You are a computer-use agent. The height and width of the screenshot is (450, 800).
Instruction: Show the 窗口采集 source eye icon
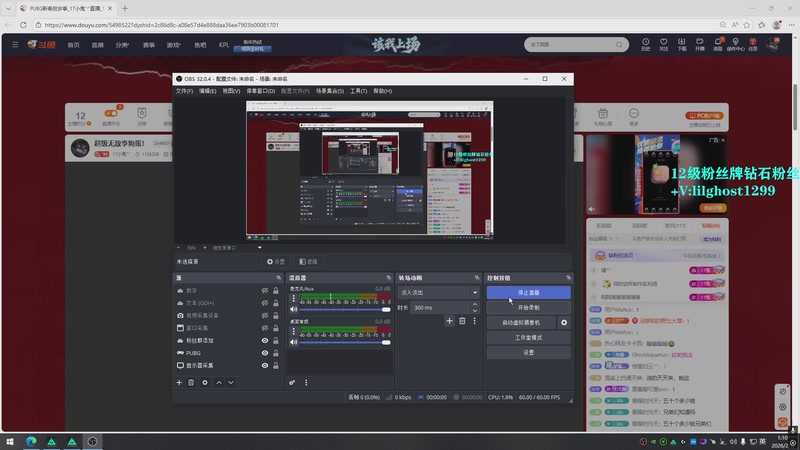pyautogui.click(x=265, y=328)
